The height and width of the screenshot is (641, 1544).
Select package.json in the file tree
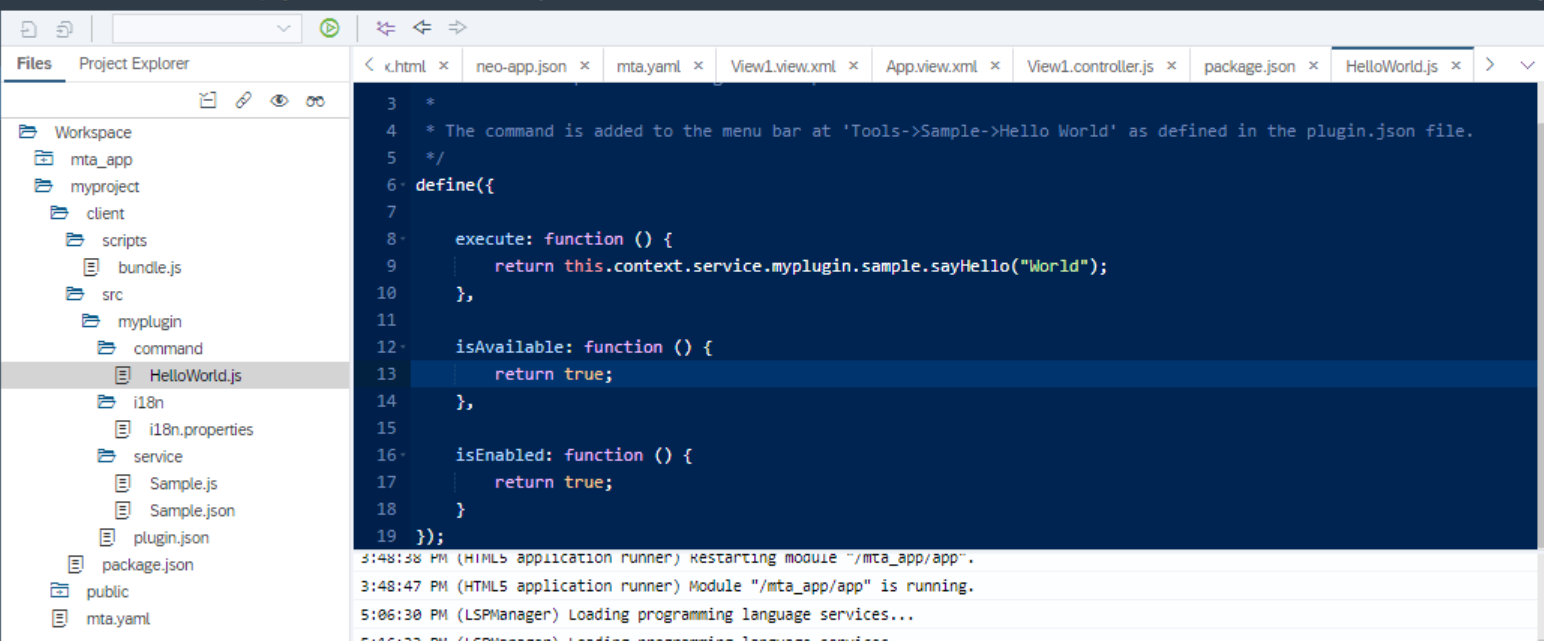[x=148, y=564]
